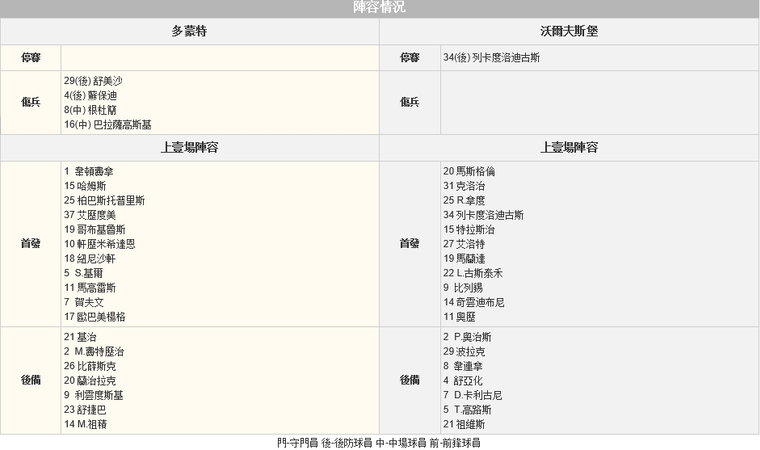Image resolution: width=760 pixels, height=450 pixels.
Task: Select substitute '7 D.卡利古尼'
Action: pyautogui.click(x=473, y=395)
